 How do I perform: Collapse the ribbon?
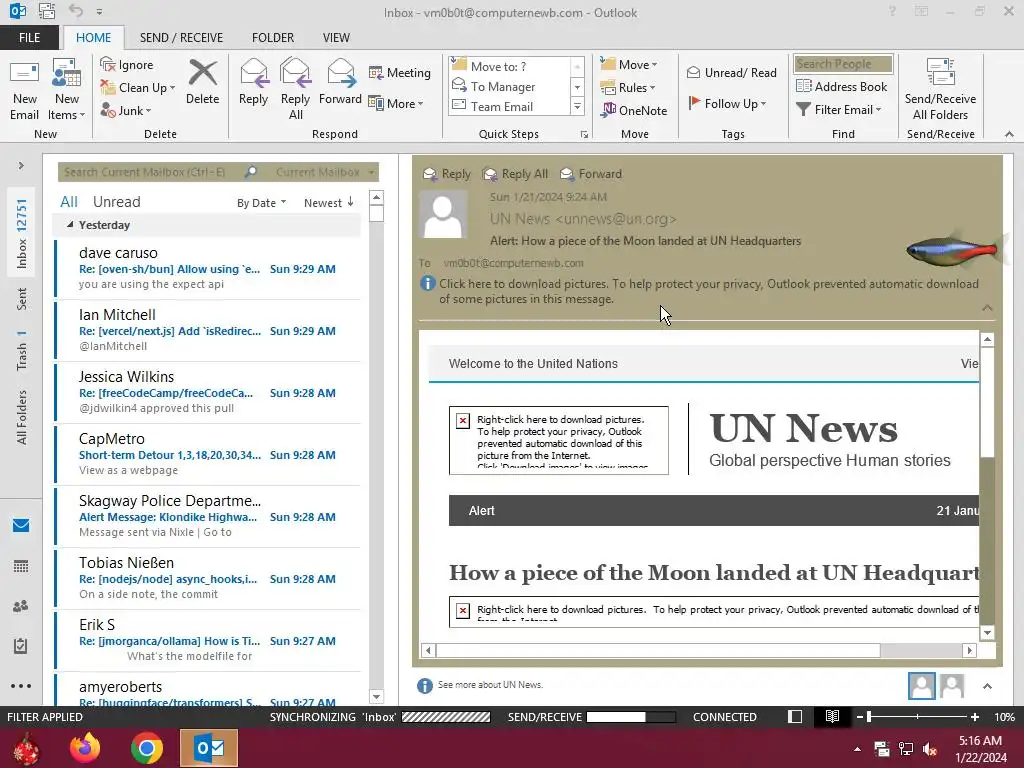[x=1009, y=134]
